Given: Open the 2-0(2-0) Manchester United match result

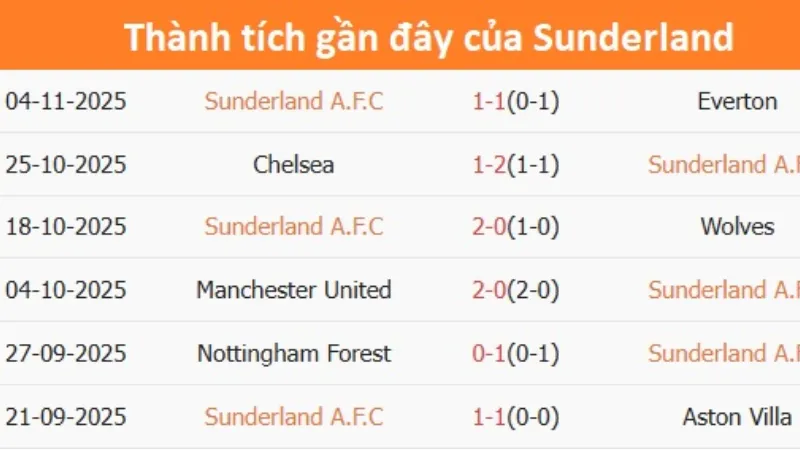Looking at the screenshot, I should [x=515, y=290].
